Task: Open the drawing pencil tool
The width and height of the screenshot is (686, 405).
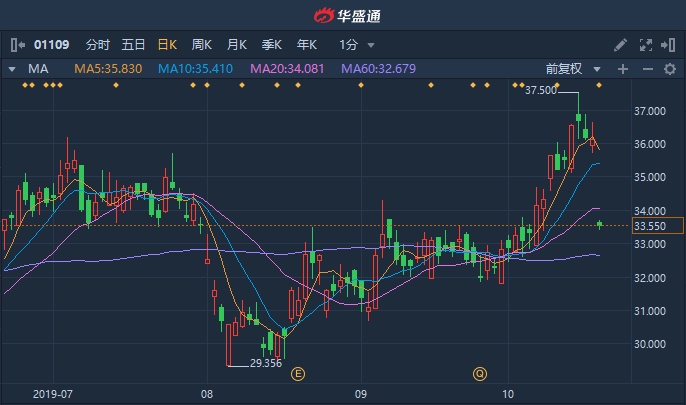Action: click(x=621, y=45)
